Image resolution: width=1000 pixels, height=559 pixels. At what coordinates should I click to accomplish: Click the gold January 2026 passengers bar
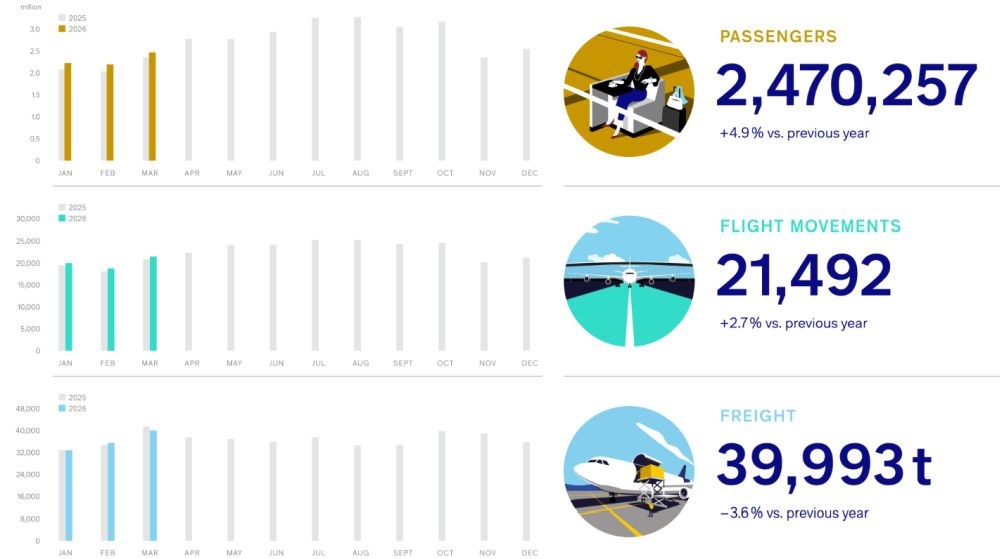tap(68, 112)
